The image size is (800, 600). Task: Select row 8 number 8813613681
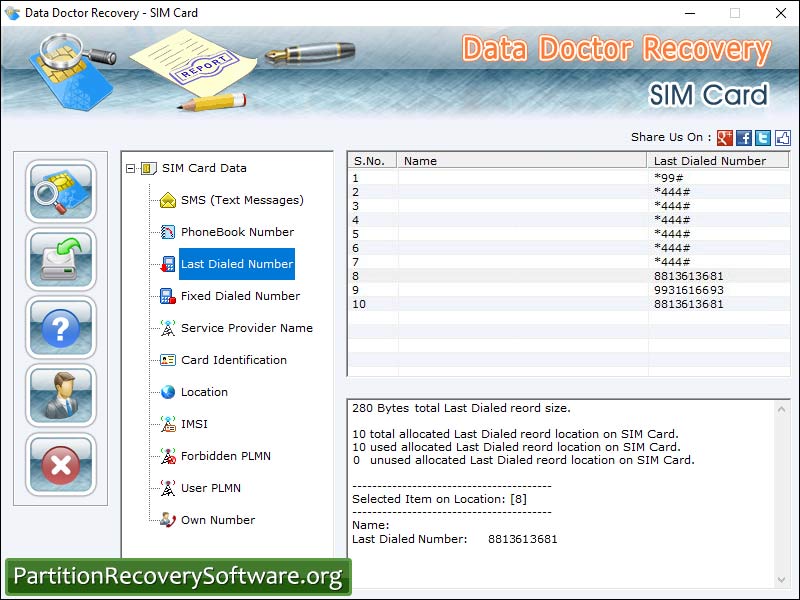point(569,276)
